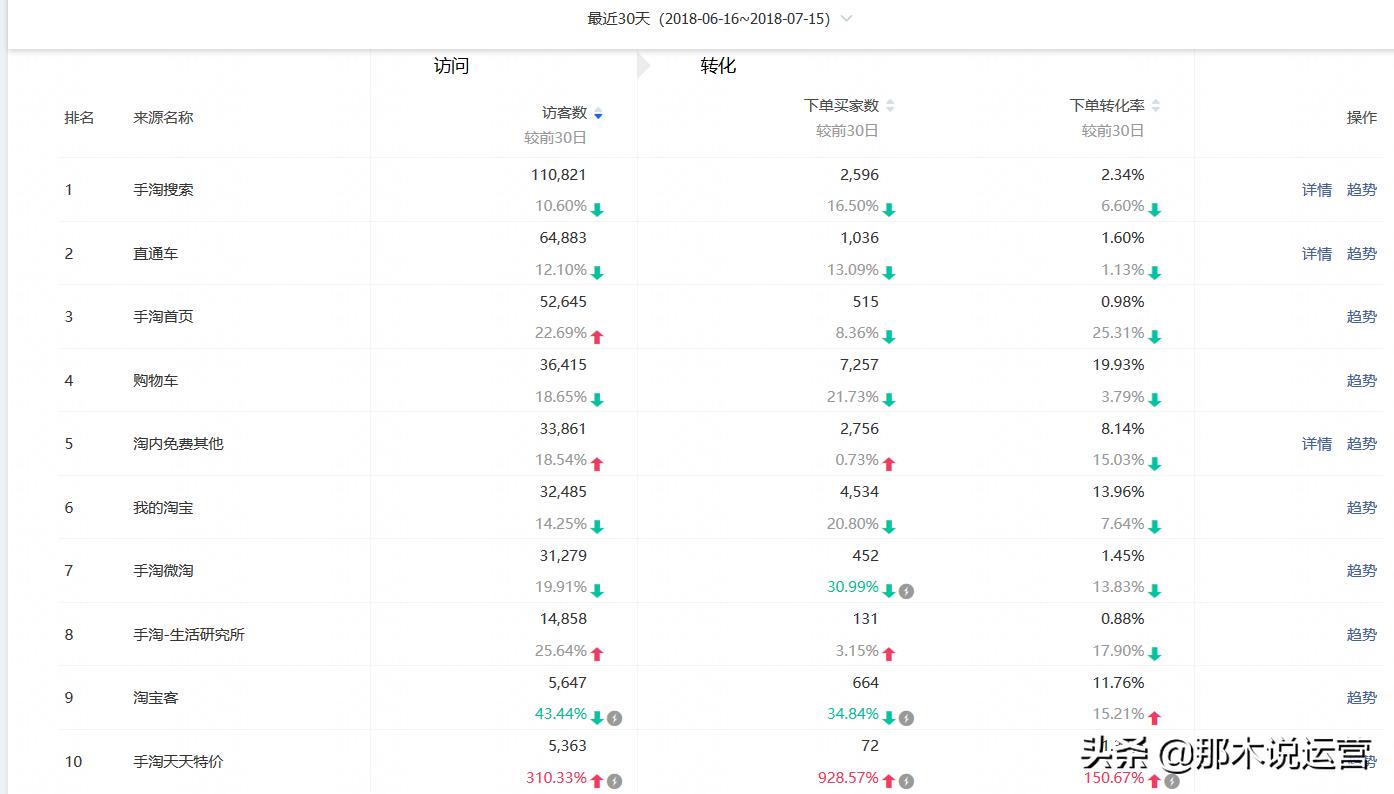Sort by 下单转化率 column arrows

(1156, 106)
